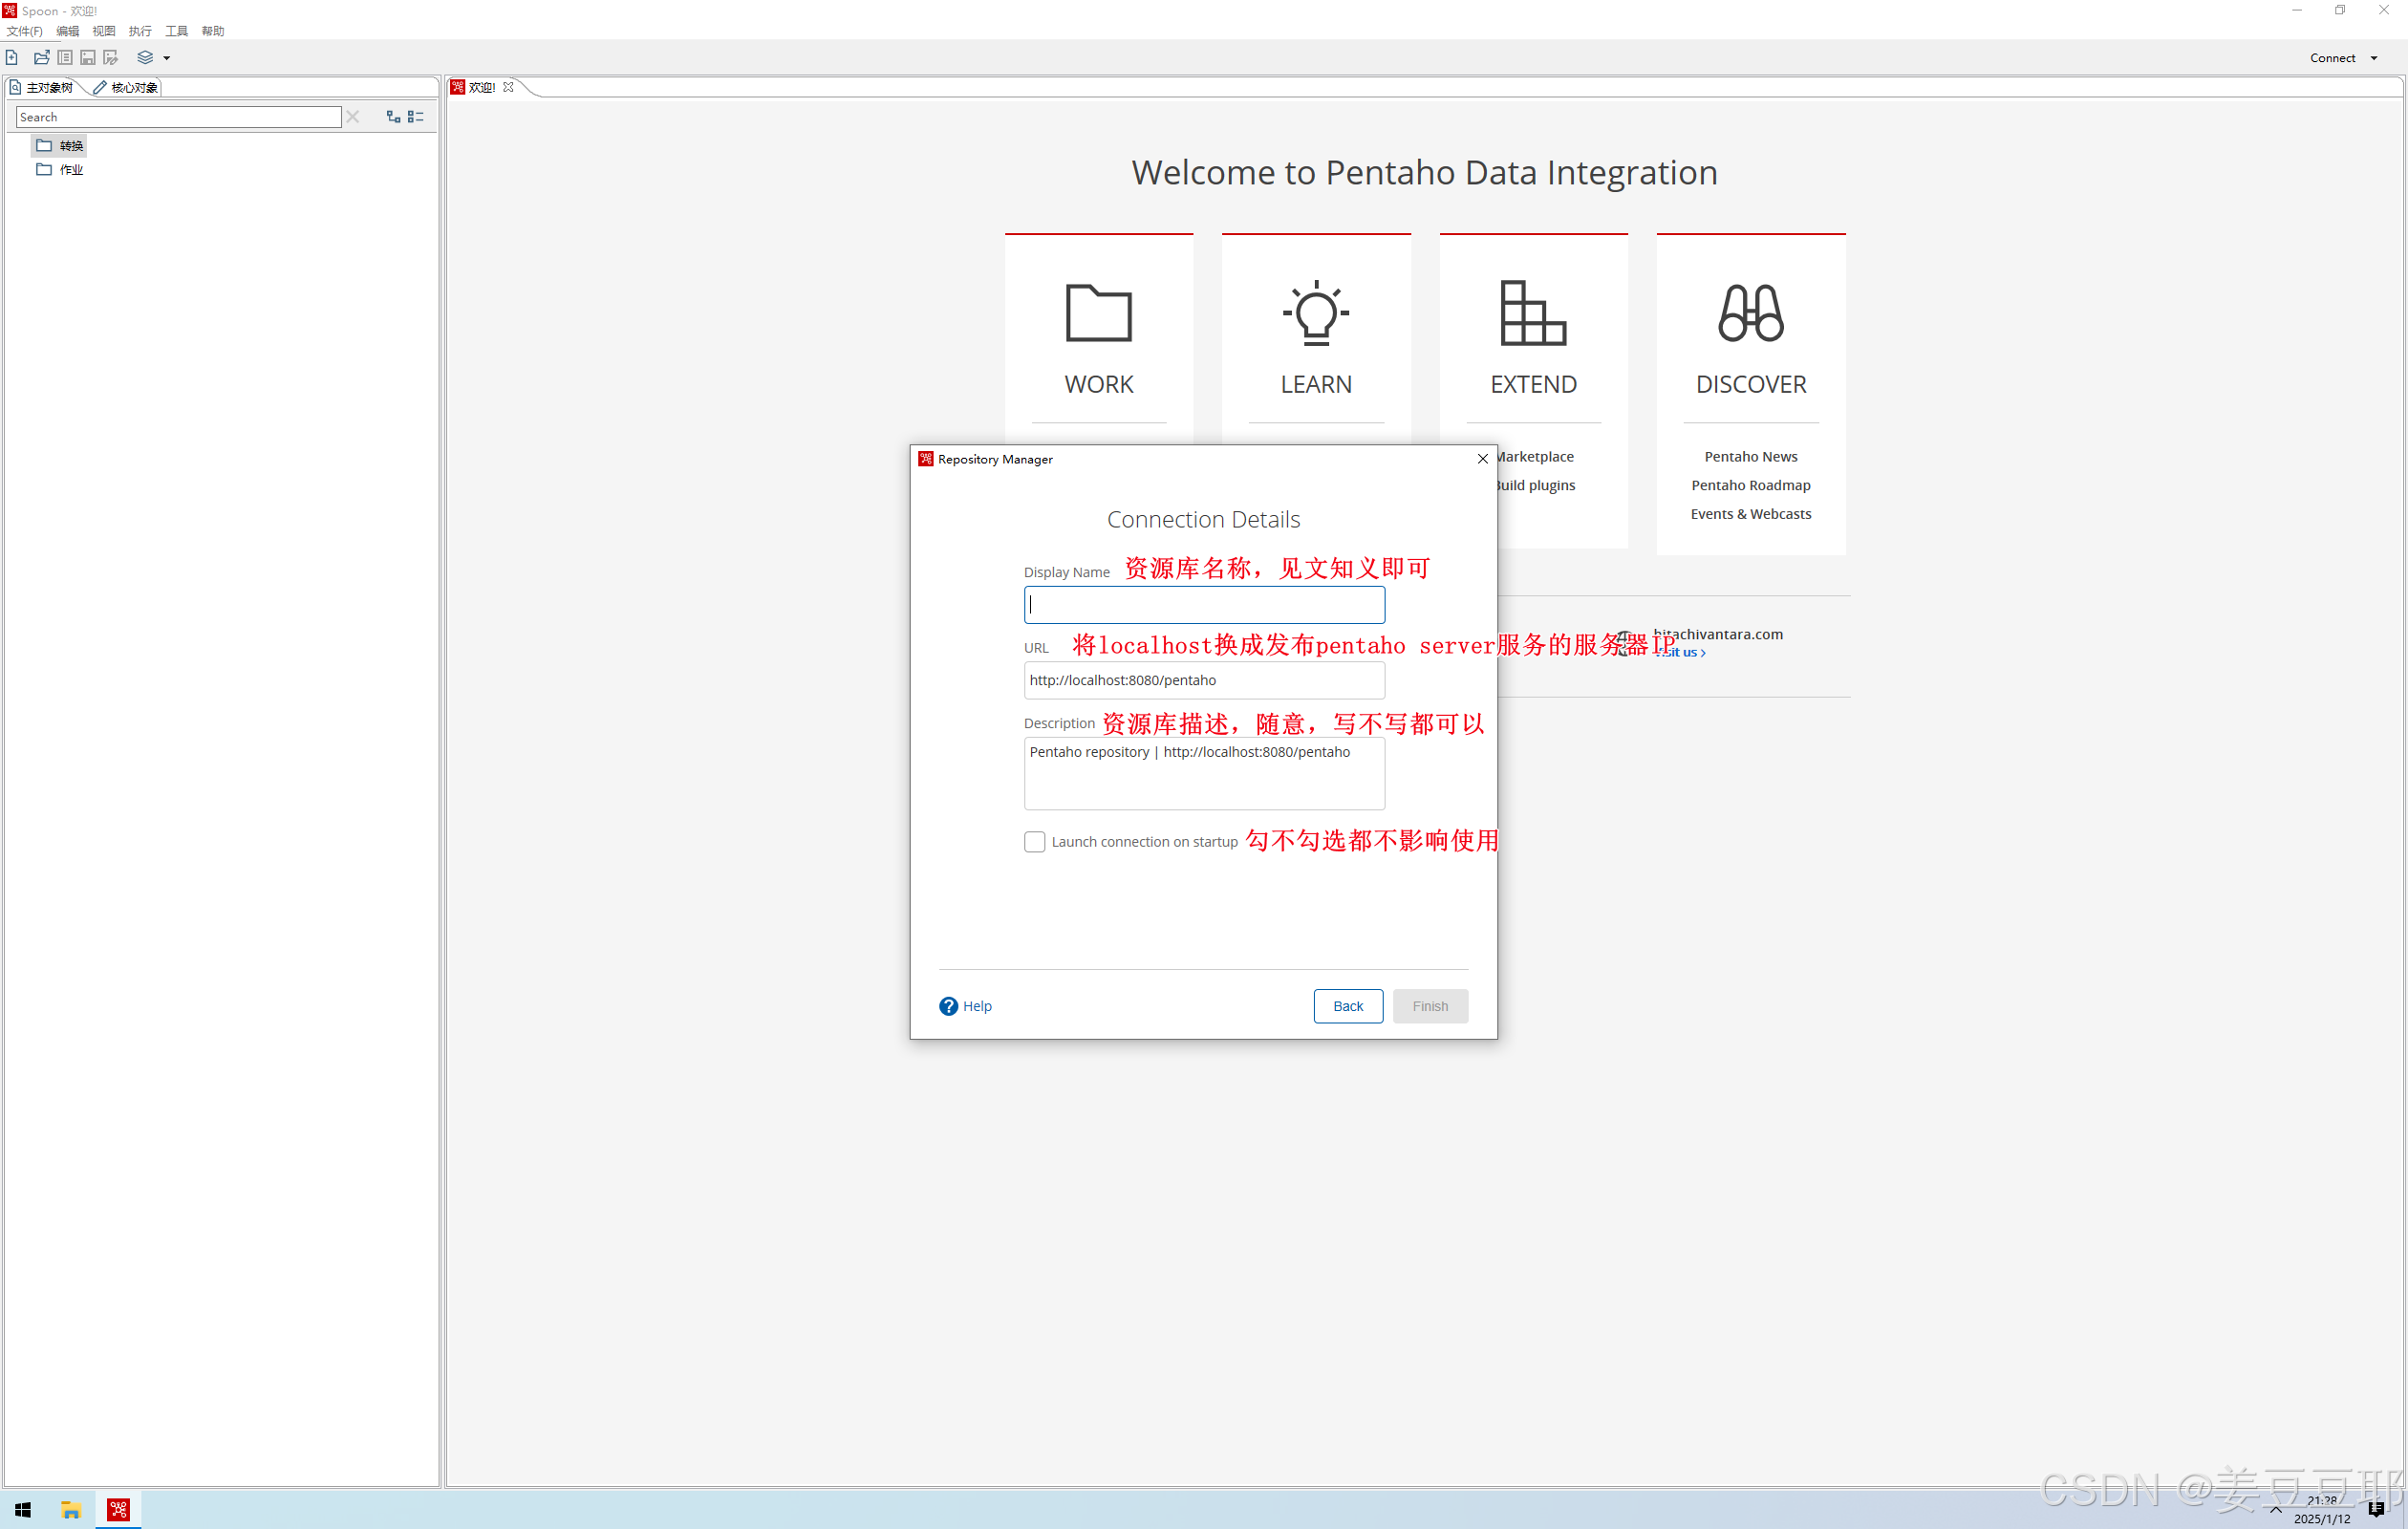Click the Display Name input field
The image size is (2408, 1529).
tap(1204, 605)
